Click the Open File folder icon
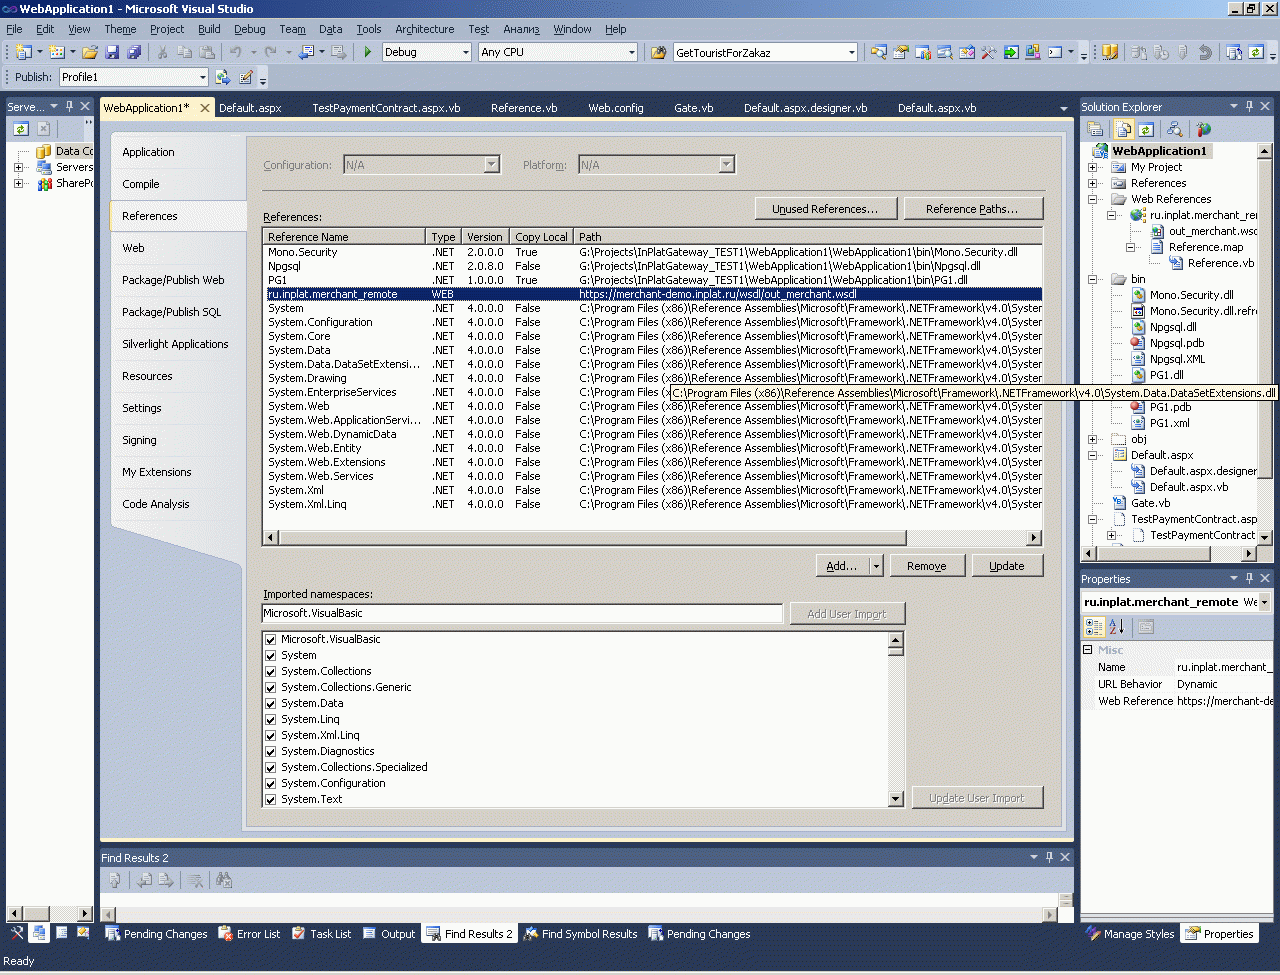 click(x=90, y=52)
